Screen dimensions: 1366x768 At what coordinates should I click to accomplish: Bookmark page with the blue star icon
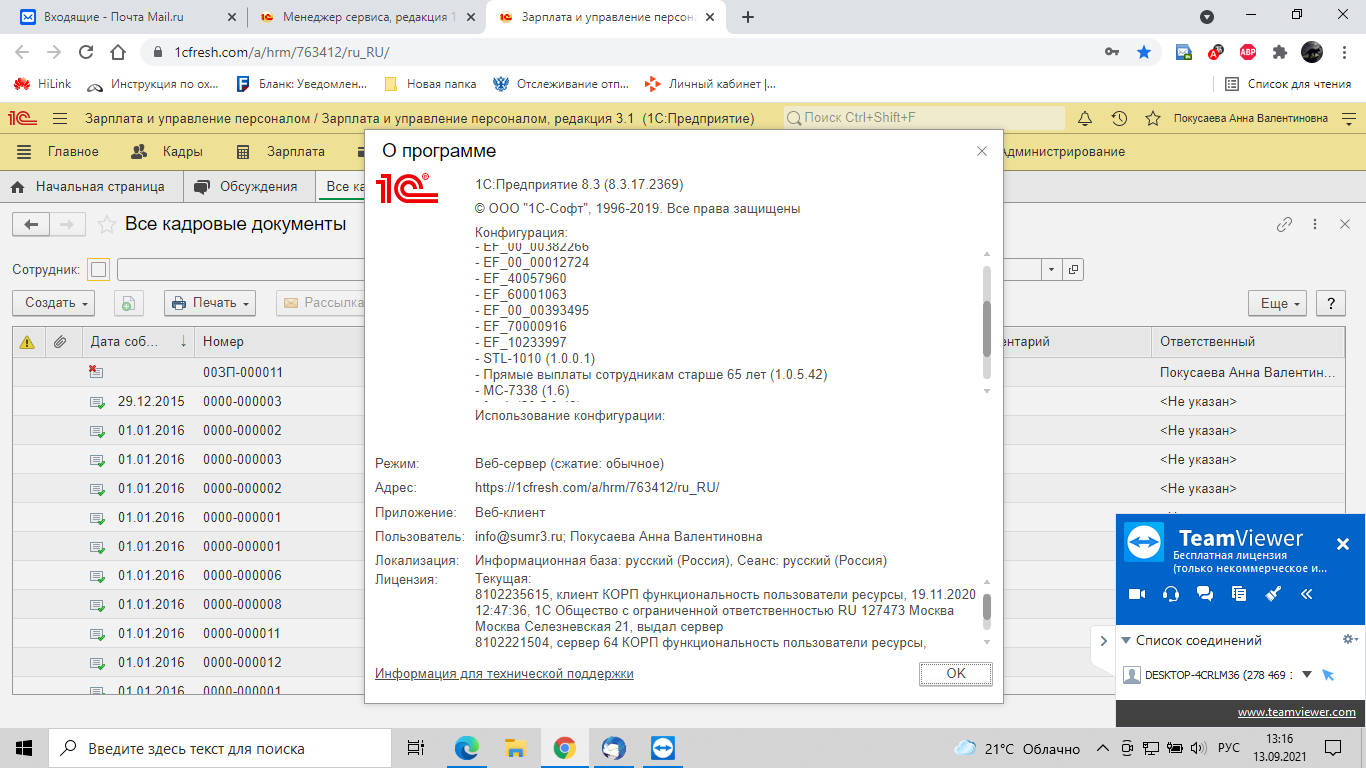[1144, 52]
